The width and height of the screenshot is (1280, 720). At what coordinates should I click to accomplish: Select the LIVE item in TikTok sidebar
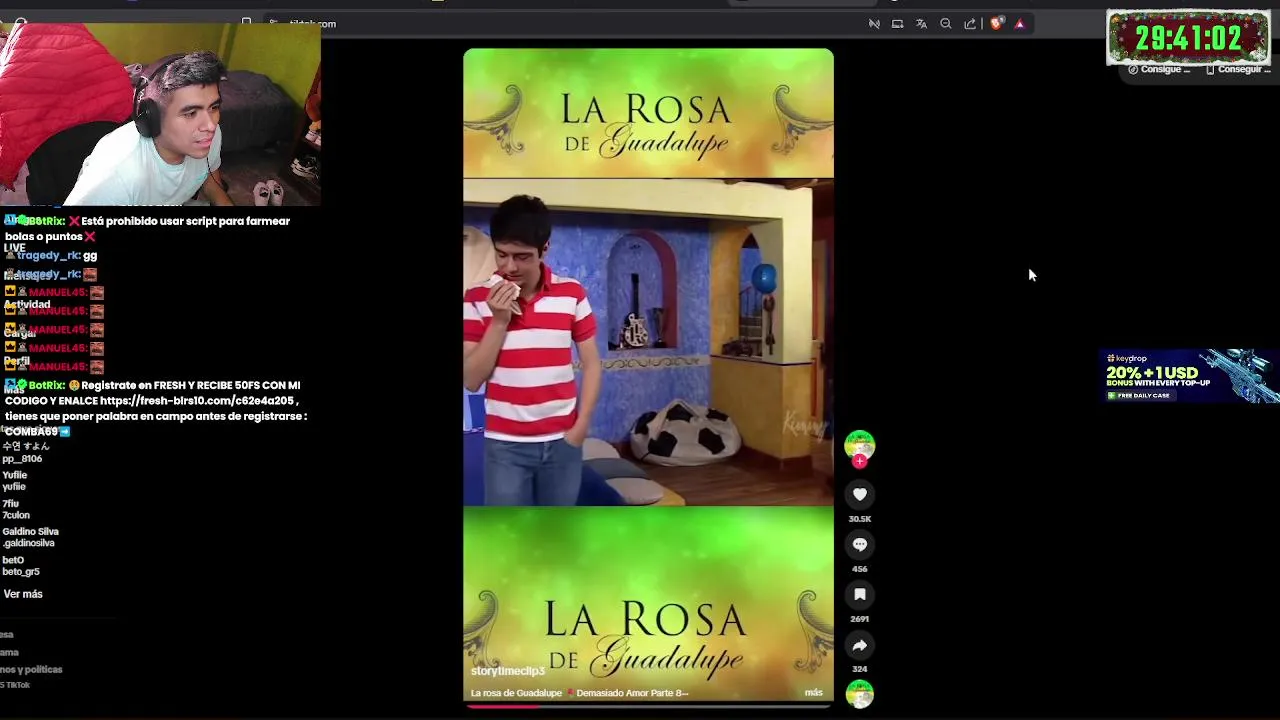(x=14, y=248)
